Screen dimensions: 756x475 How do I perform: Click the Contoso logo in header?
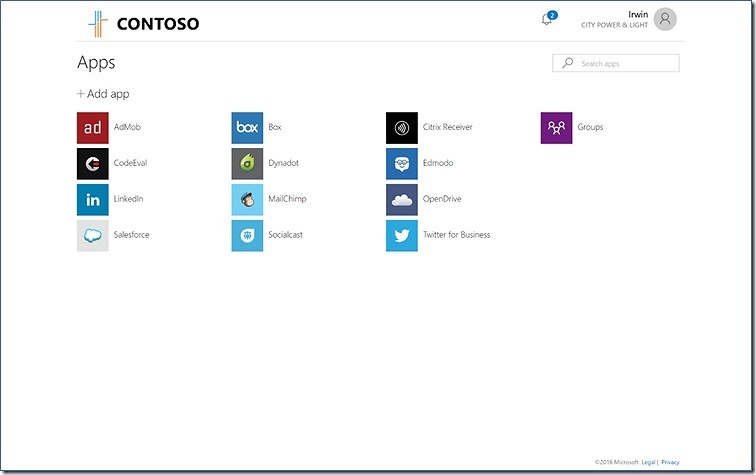[143, 23]
